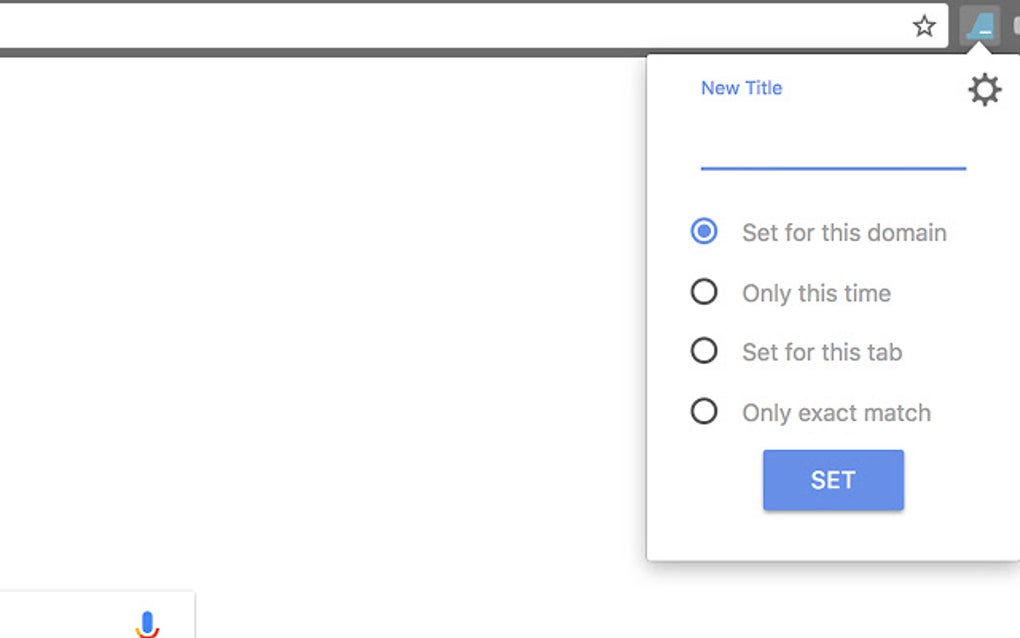Click the 'Set for this domain' label text
Image resolution: width=1020 pixels, height=638 pixels.
[x=843, y=233]
